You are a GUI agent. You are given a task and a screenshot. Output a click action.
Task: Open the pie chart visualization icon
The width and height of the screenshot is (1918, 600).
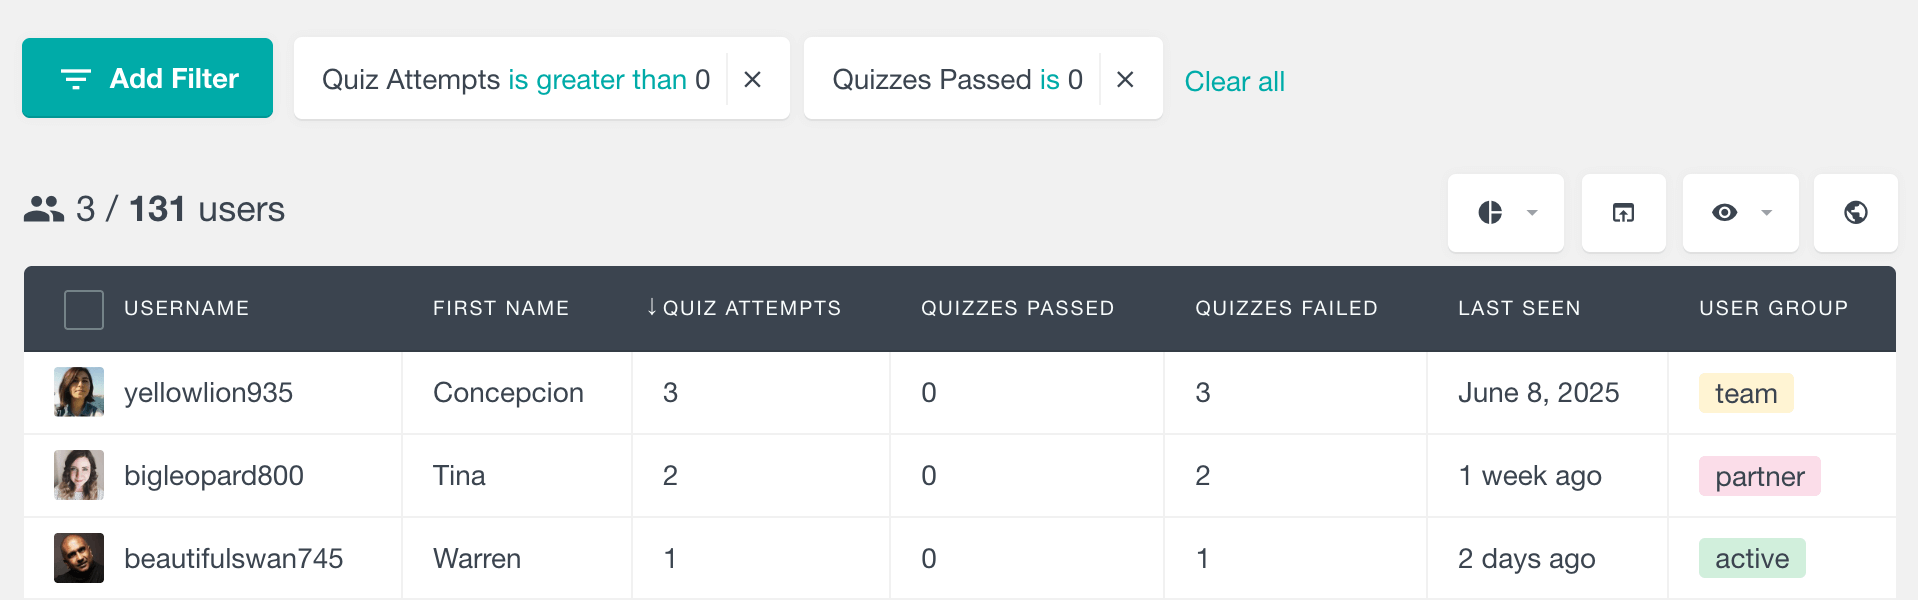(1491, 213)
